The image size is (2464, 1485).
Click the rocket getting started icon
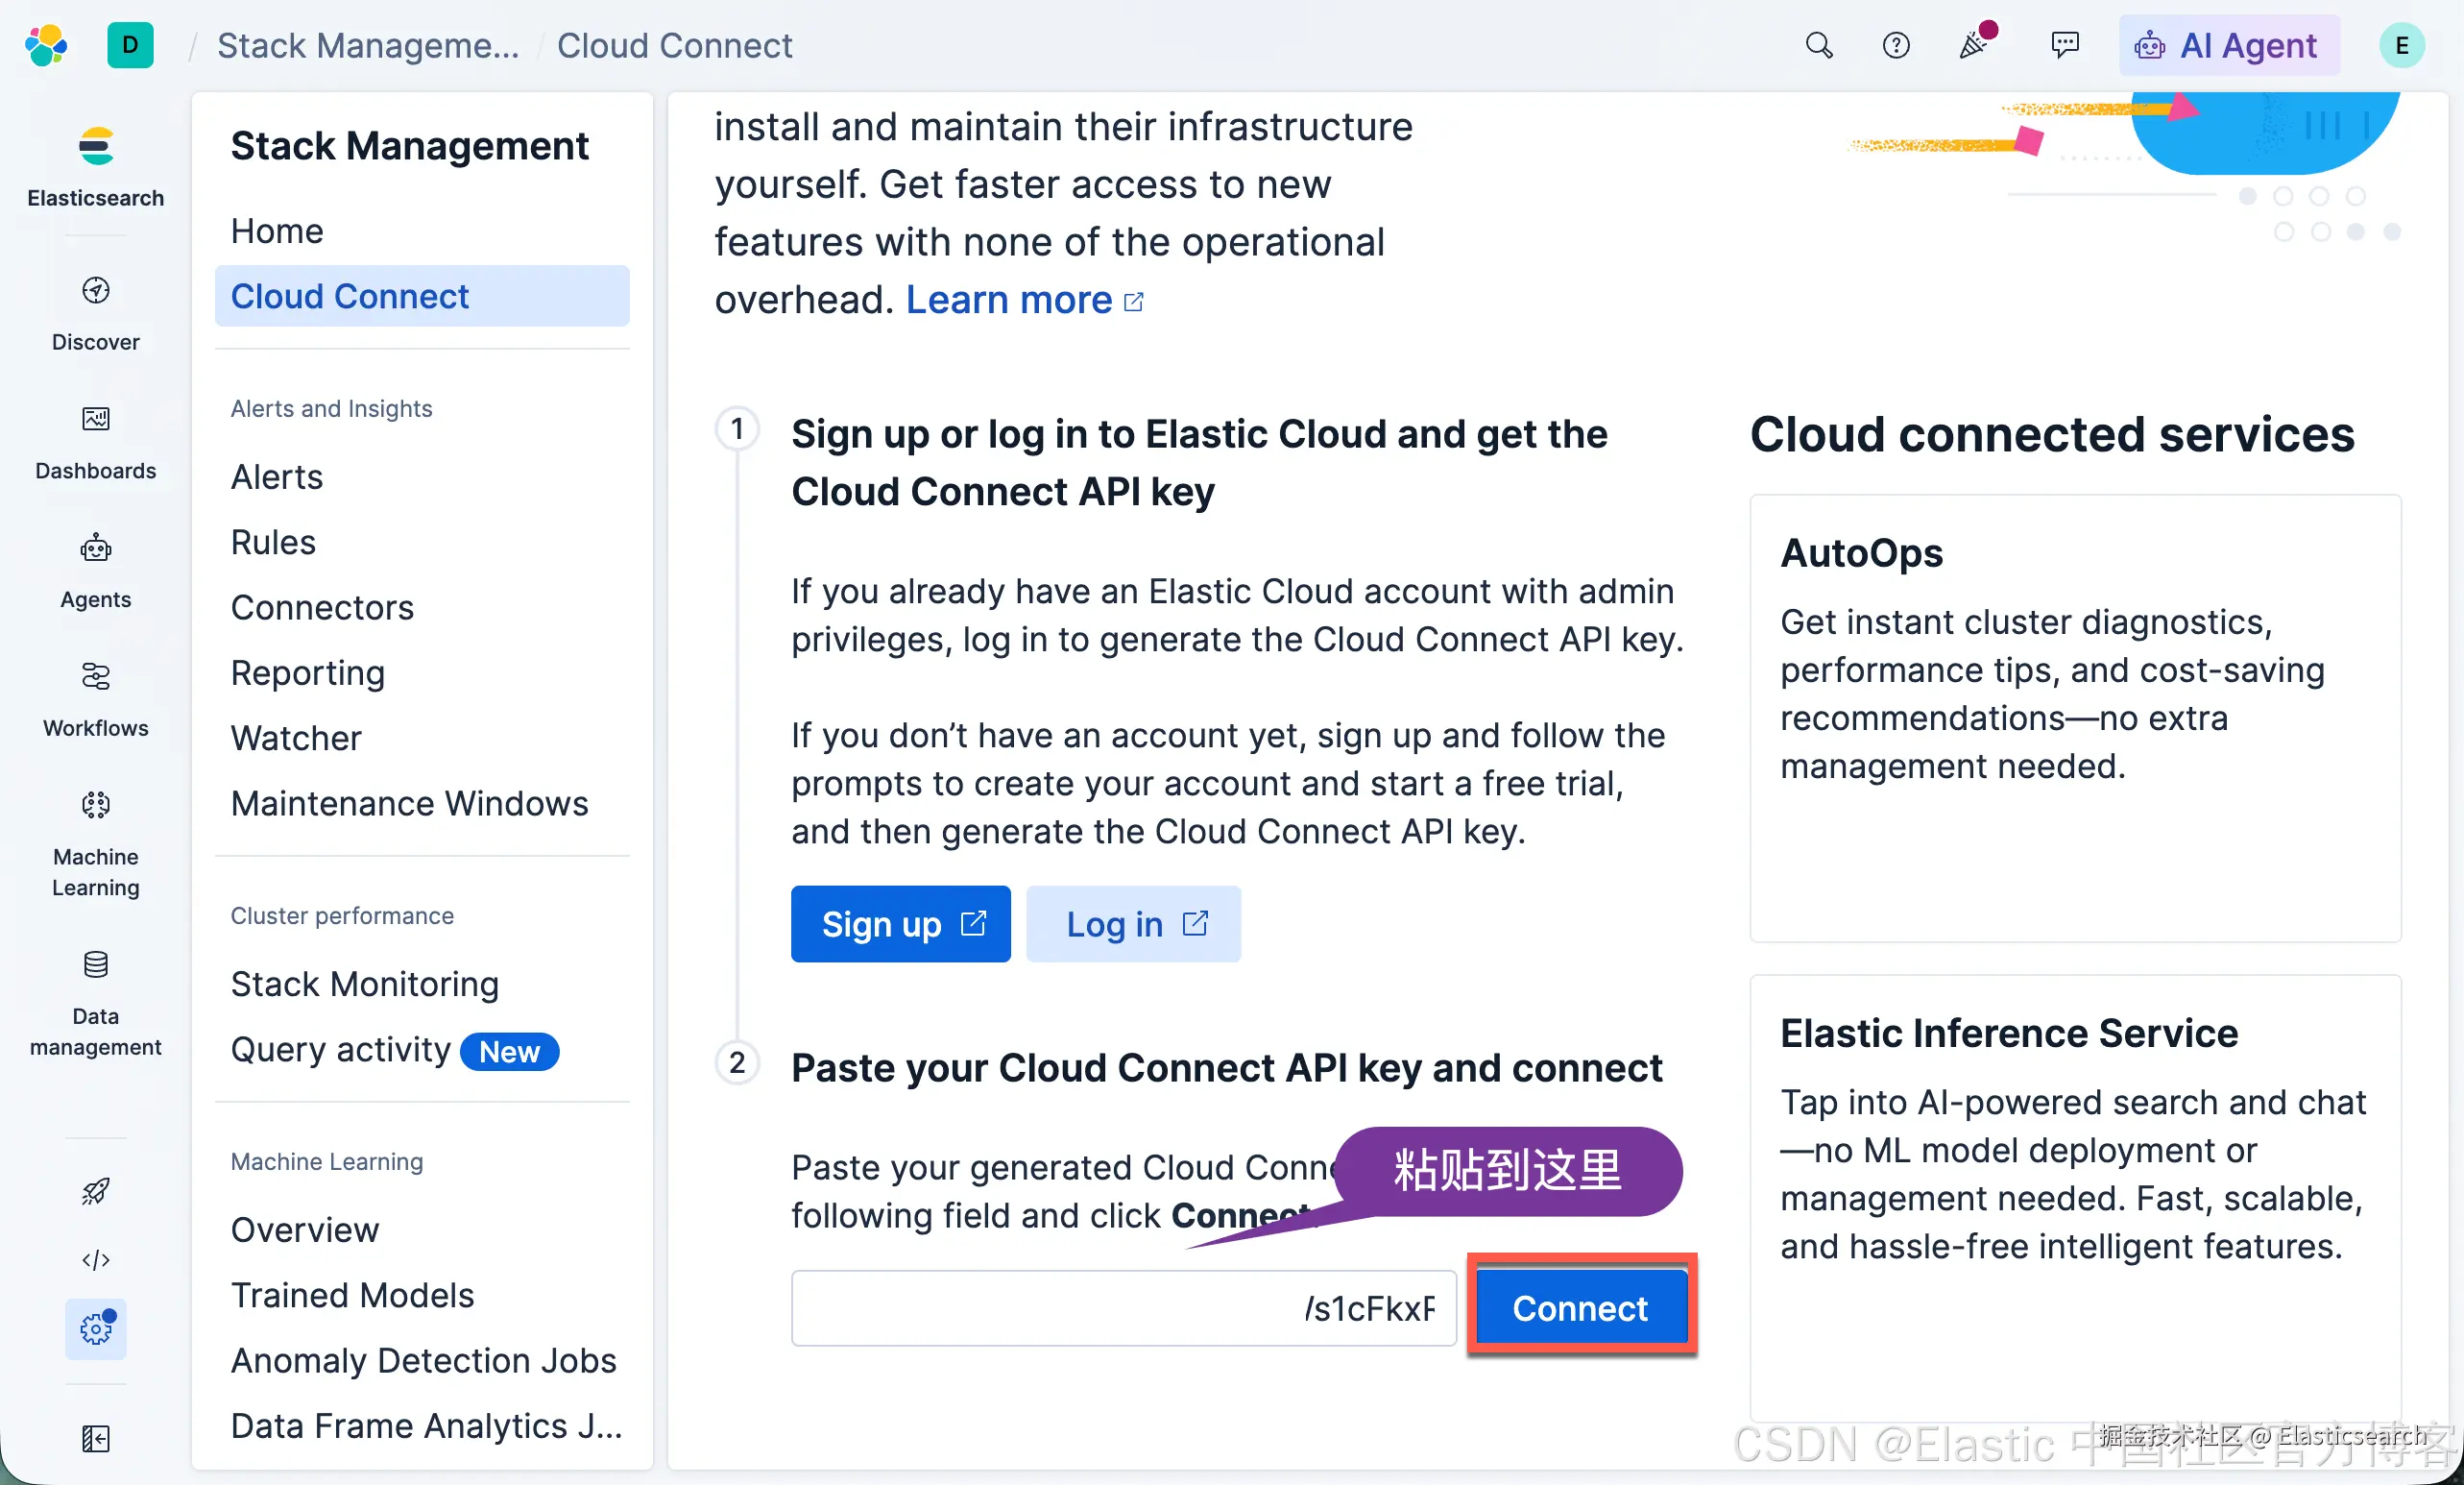(x=95, y=1190)
